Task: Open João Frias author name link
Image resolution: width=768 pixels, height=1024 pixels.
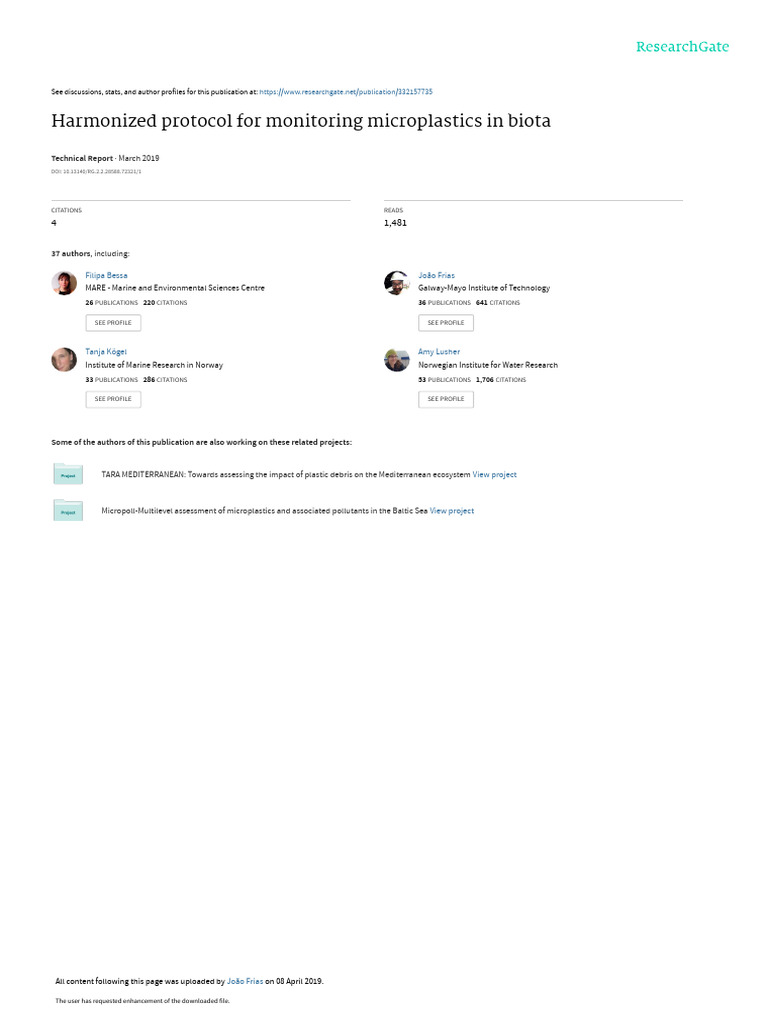Action: coord(436,276)
